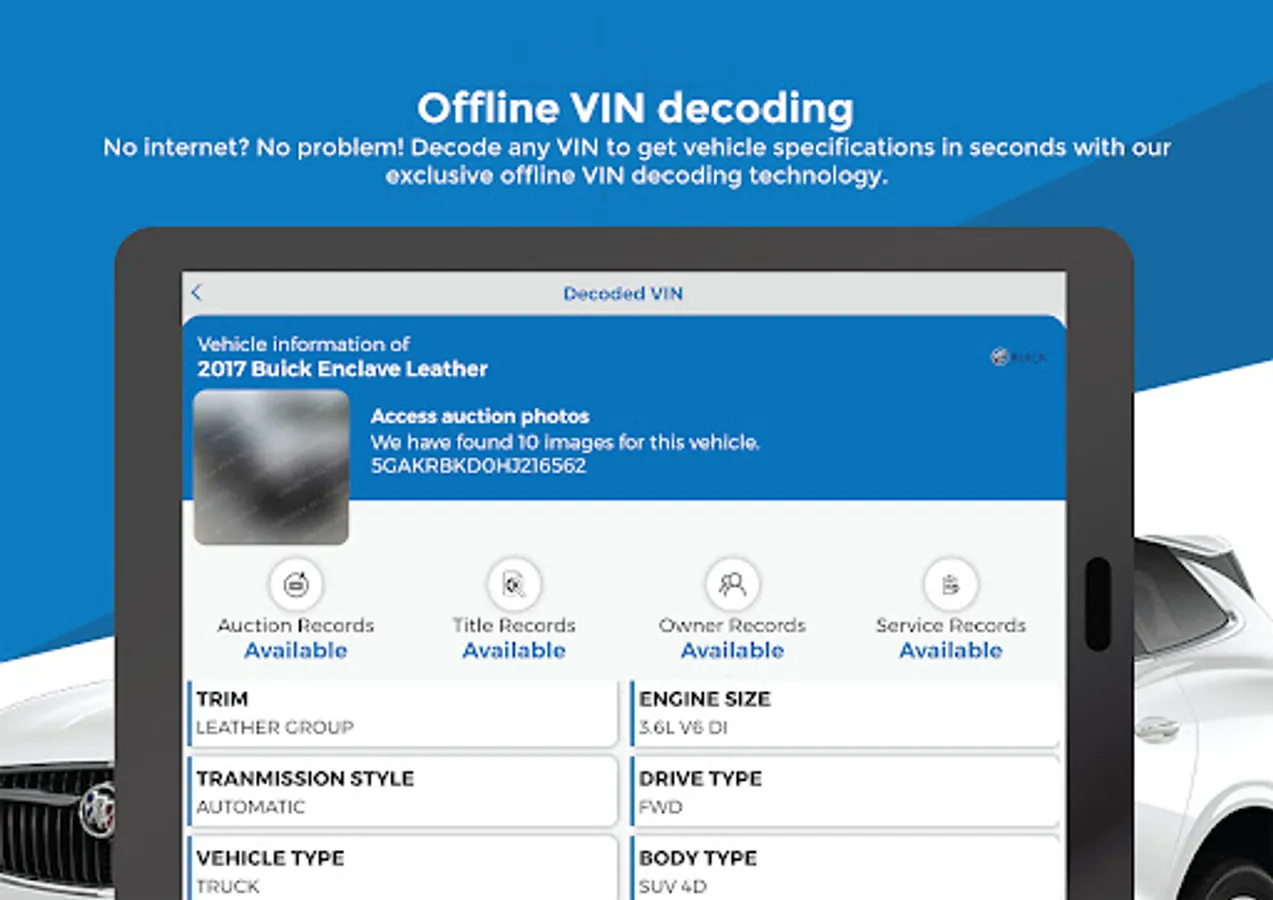Open the Service Records icon
The height and width of the screenshot is (900, 1273).
point(950,585)
